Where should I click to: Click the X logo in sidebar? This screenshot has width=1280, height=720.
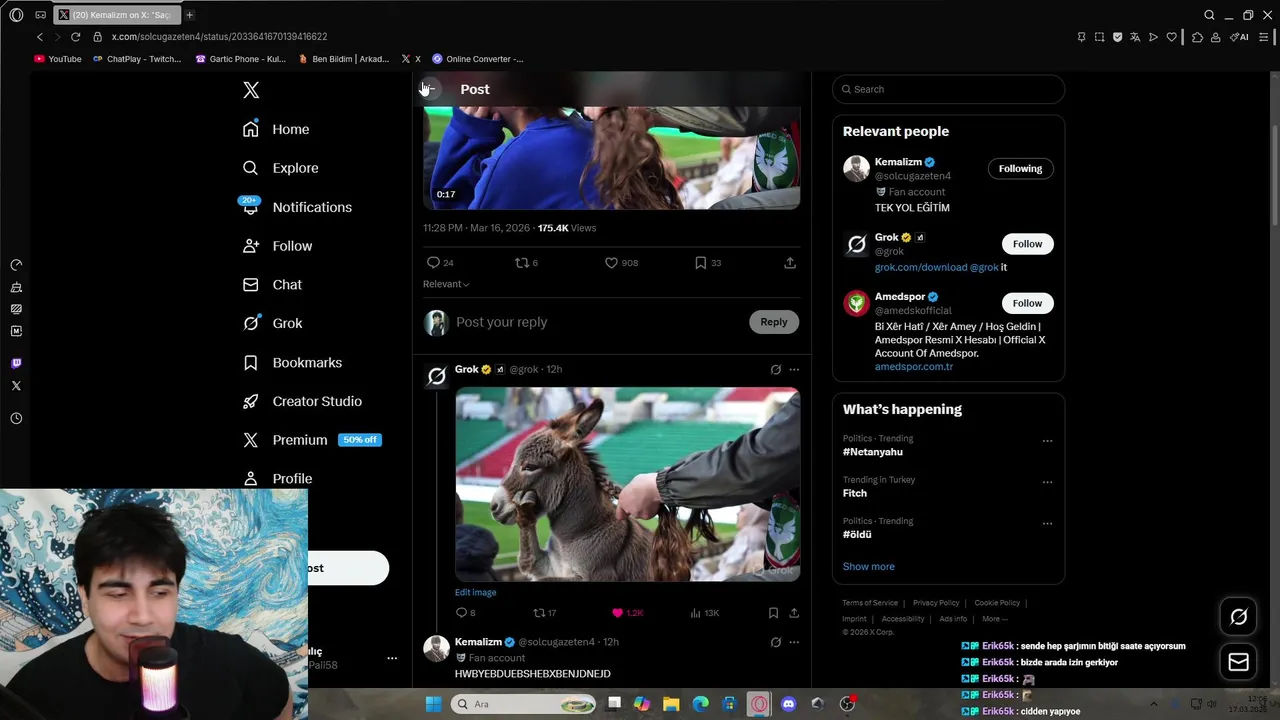click(x=251, y=90)
